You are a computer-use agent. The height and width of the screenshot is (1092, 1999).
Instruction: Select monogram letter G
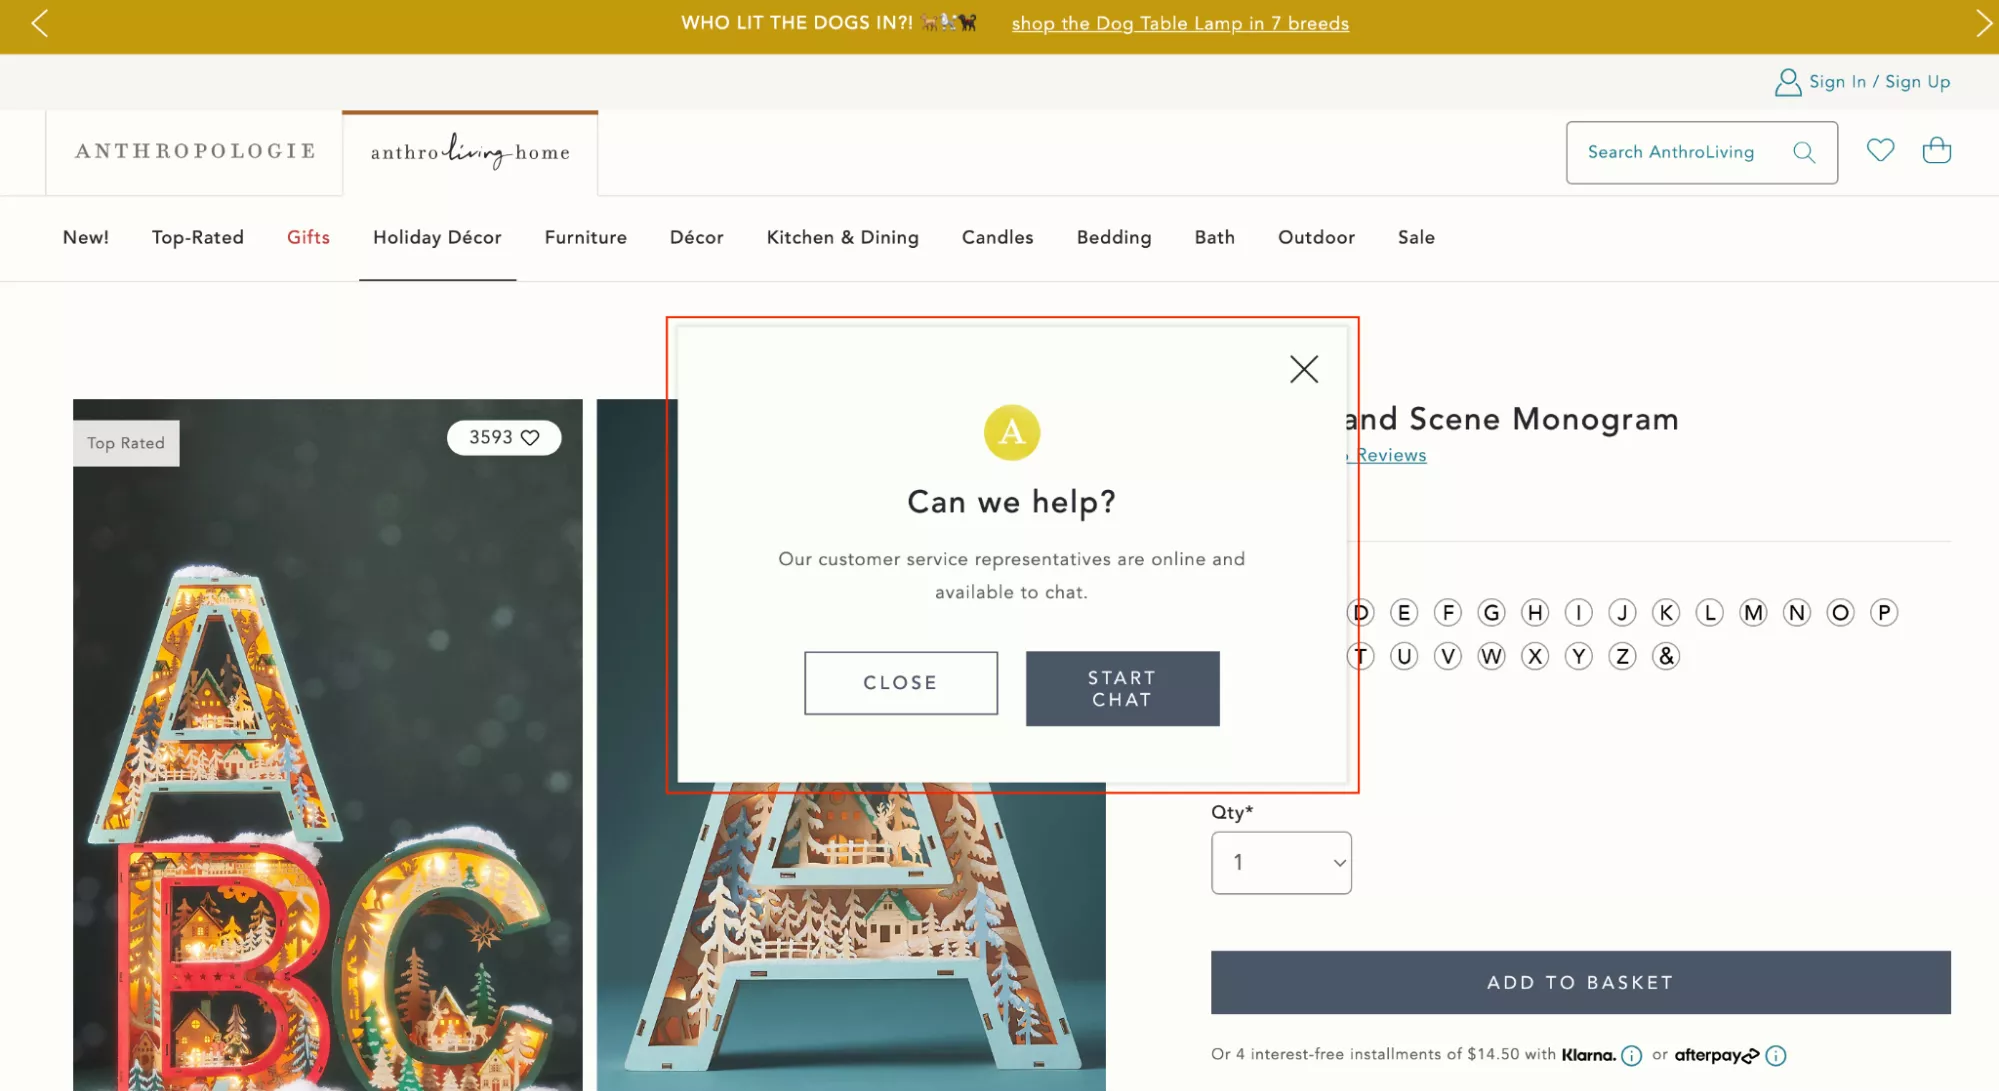pyautogui.click(x=1491, y=612)
